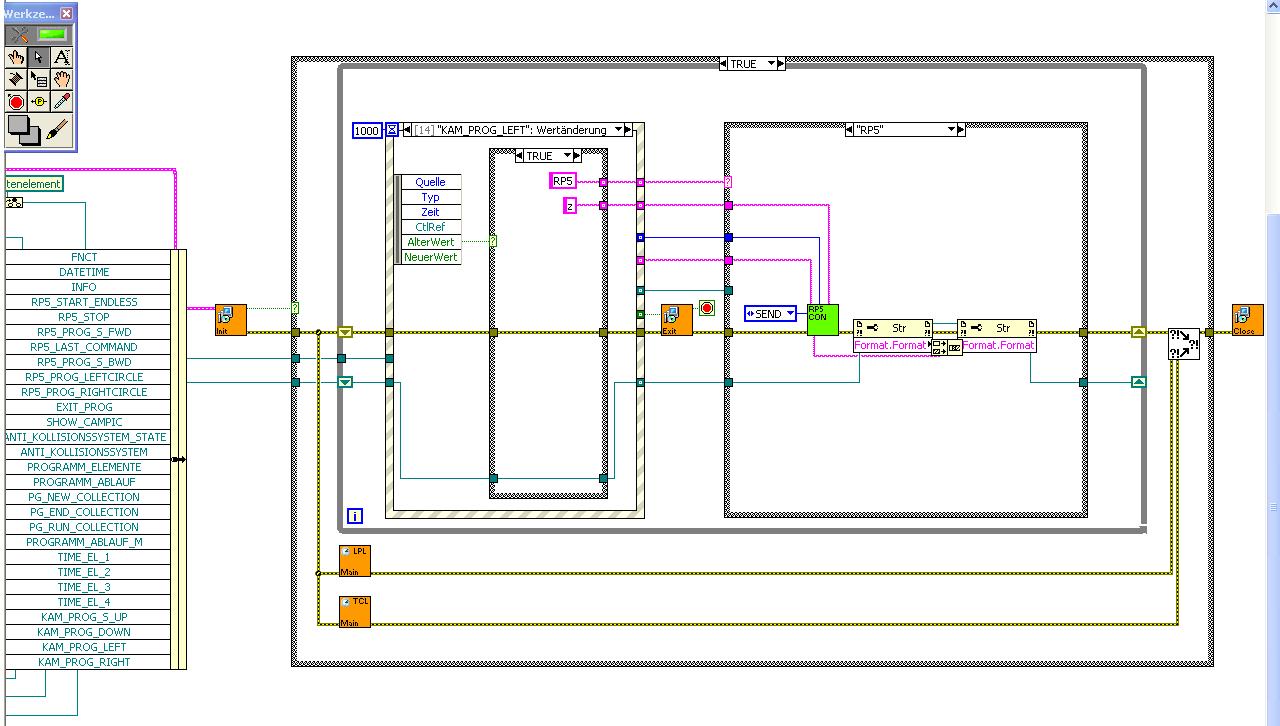Open the KAM_PROG_LEFT event case dropdown
The image size is (1280, 726).
(x=620, y=130)
